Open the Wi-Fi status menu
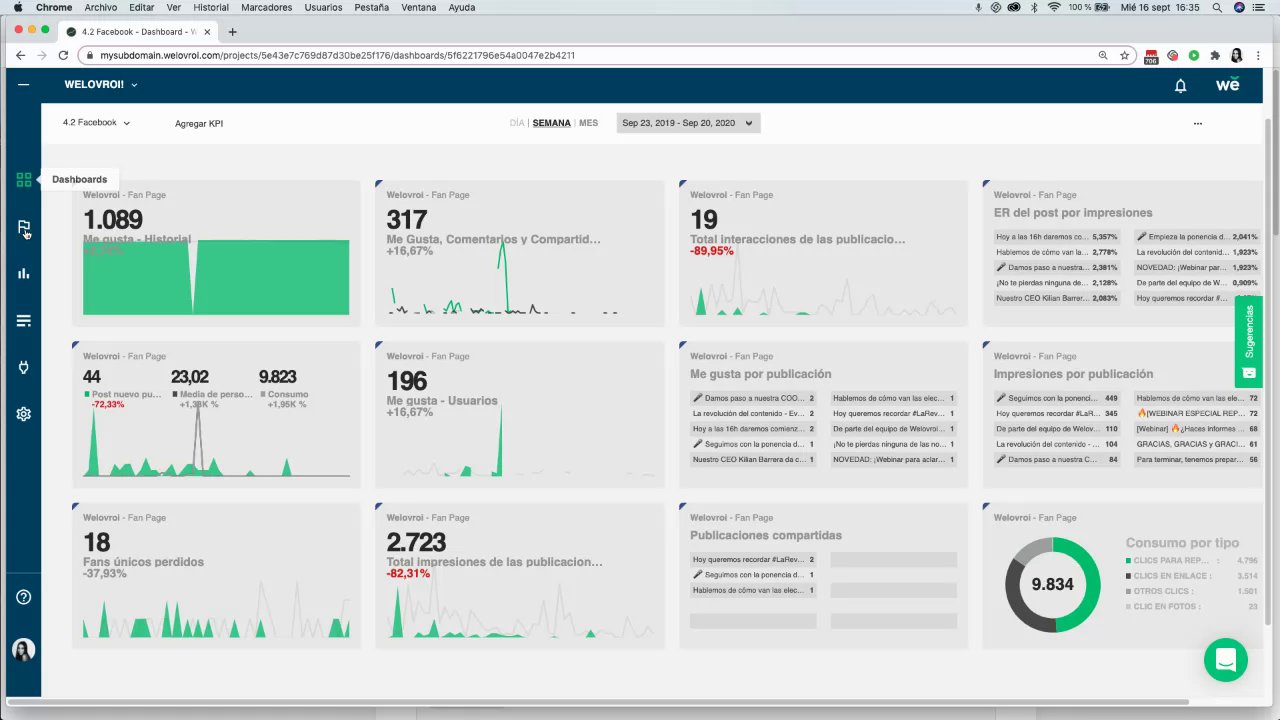The height and width of the screenshot is (720, 1280). [x=1053, y=7]
